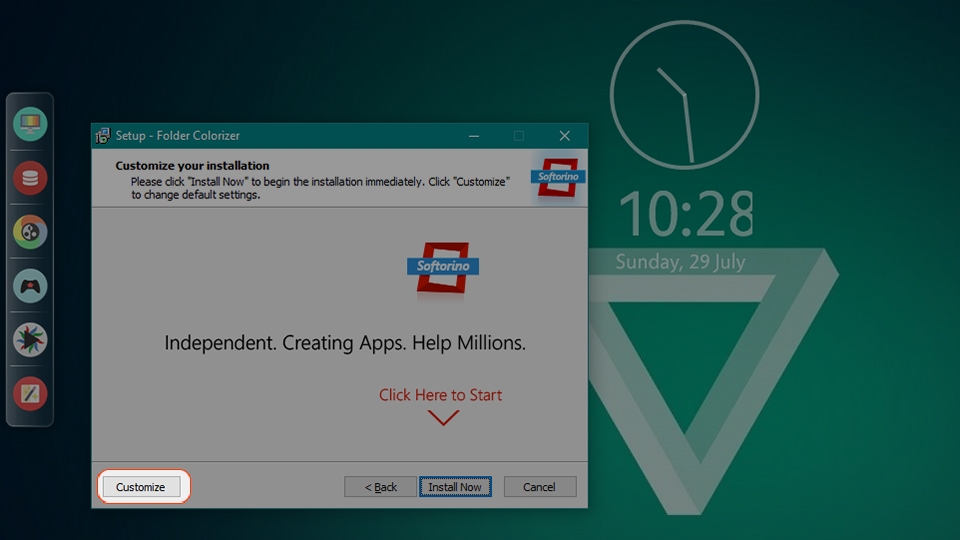Go back with the < Back button

[380, 487]
